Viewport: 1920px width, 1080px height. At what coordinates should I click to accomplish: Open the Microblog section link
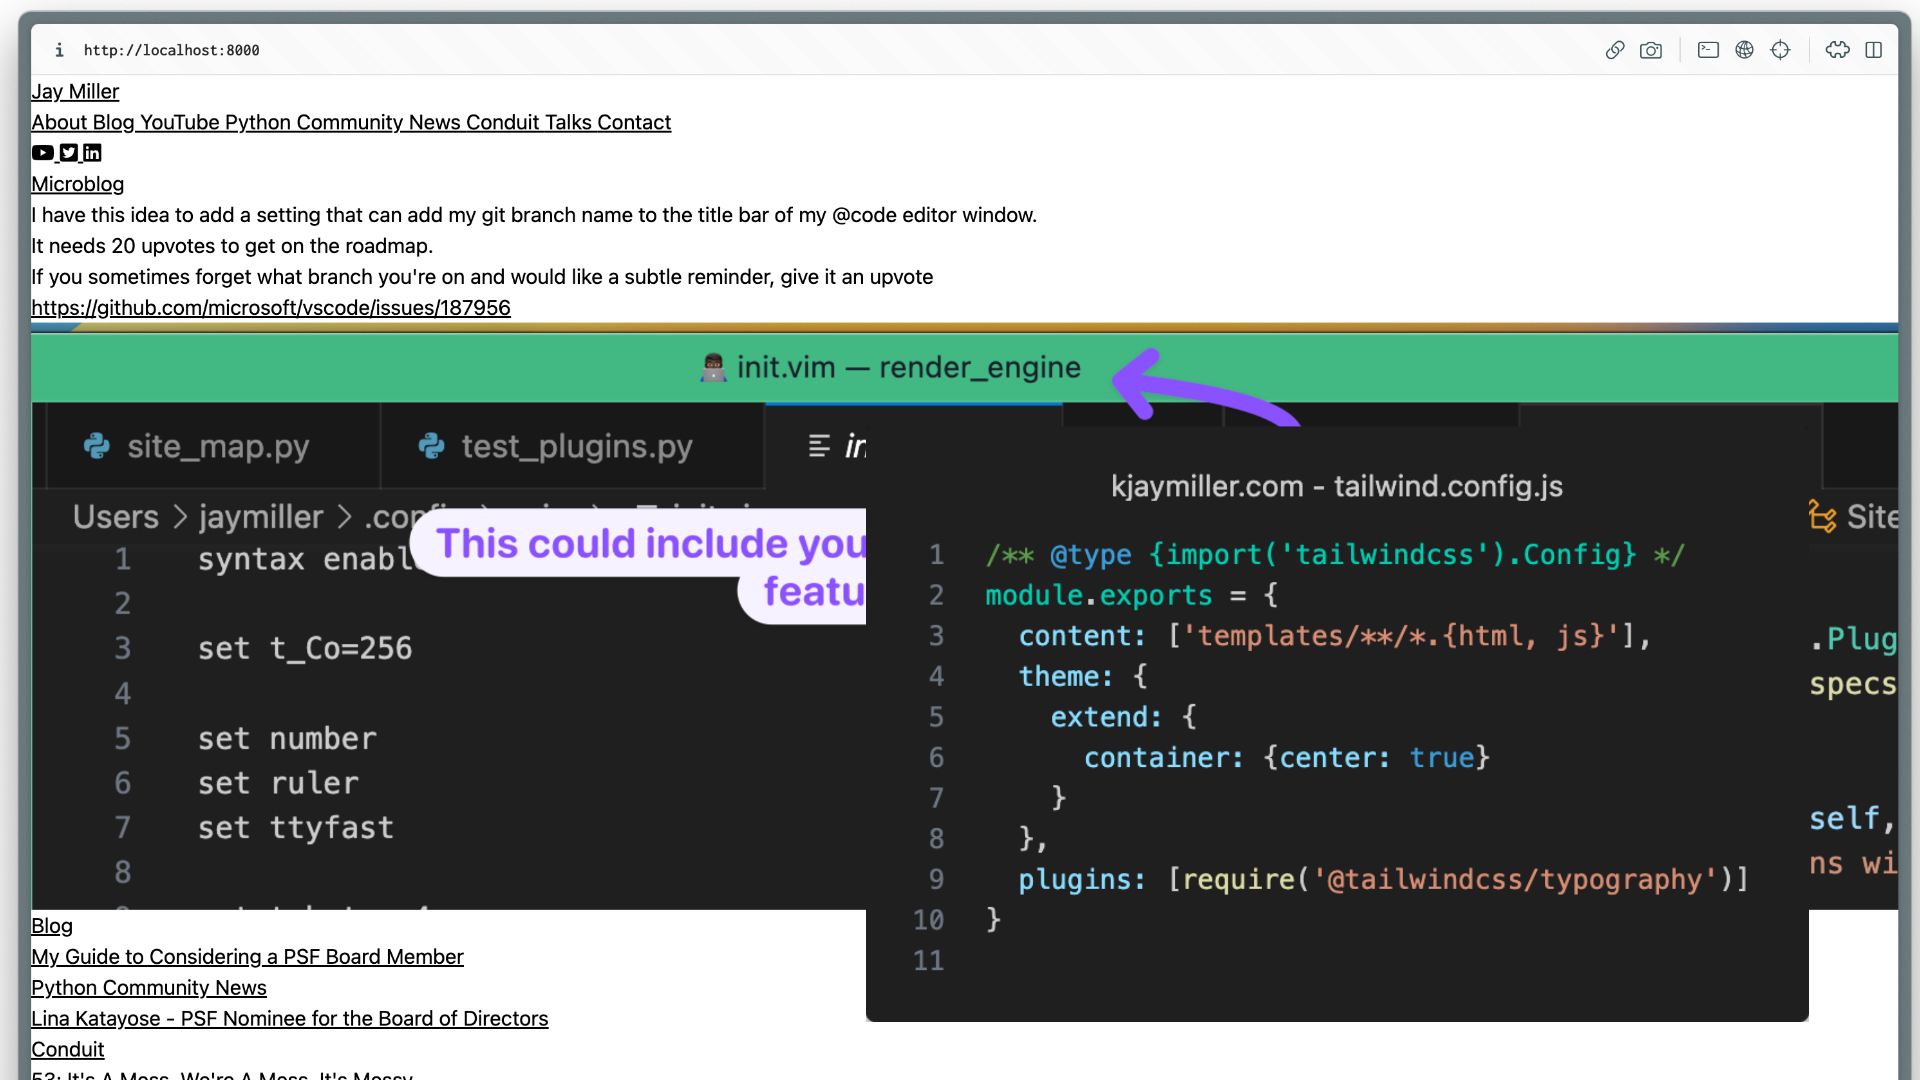click(78, 184)
